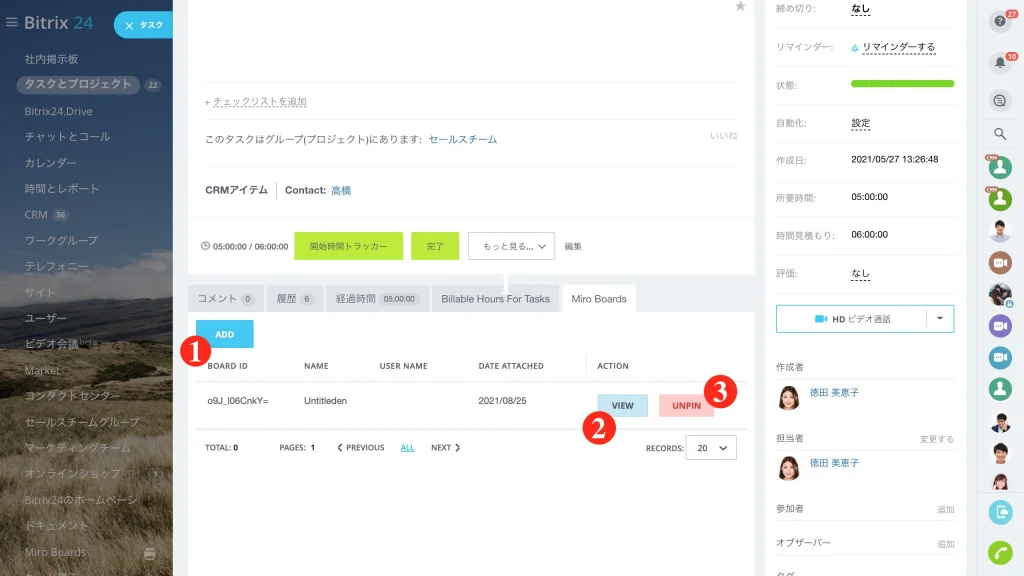The height and width of the screenshot is (576, 1024).
Task: Switch to the Billable Hours For Tasks tab
Action: (x=495, y=299)
